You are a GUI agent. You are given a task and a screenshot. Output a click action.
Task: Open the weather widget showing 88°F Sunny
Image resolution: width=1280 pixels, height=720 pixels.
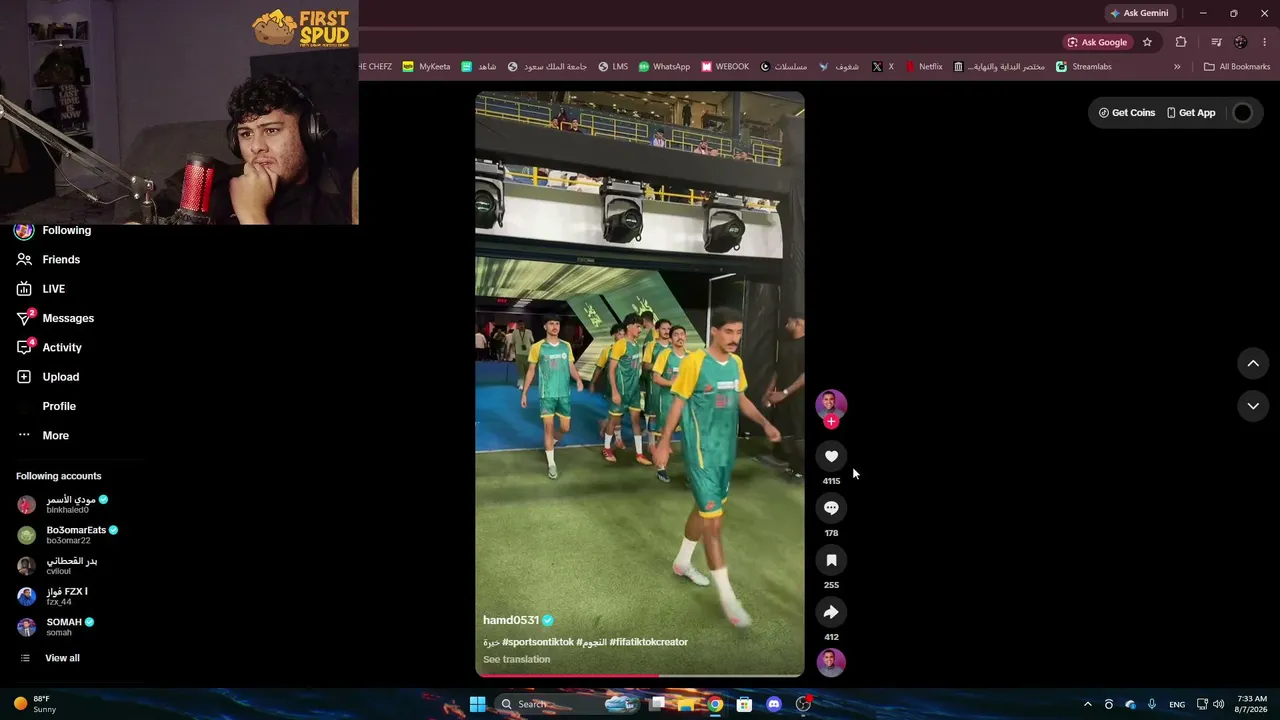(x=34, y=704)
